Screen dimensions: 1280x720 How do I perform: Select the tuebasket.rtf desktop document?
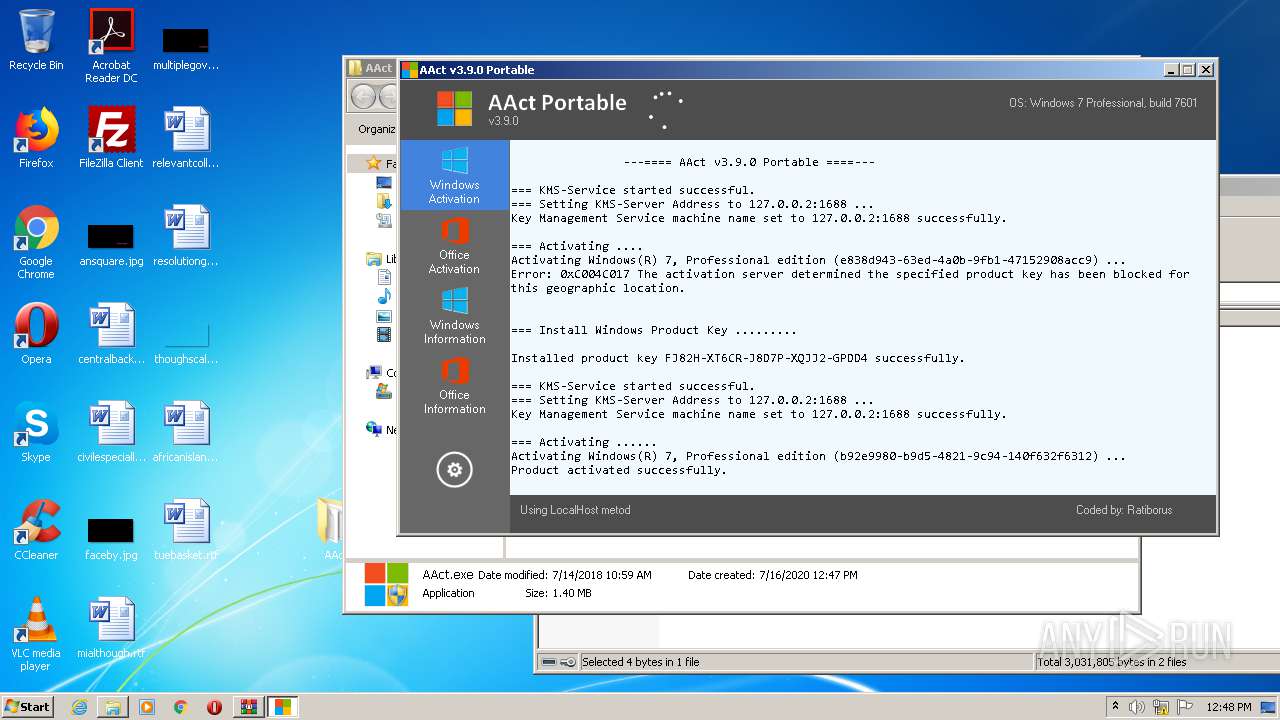coord(186,529)
